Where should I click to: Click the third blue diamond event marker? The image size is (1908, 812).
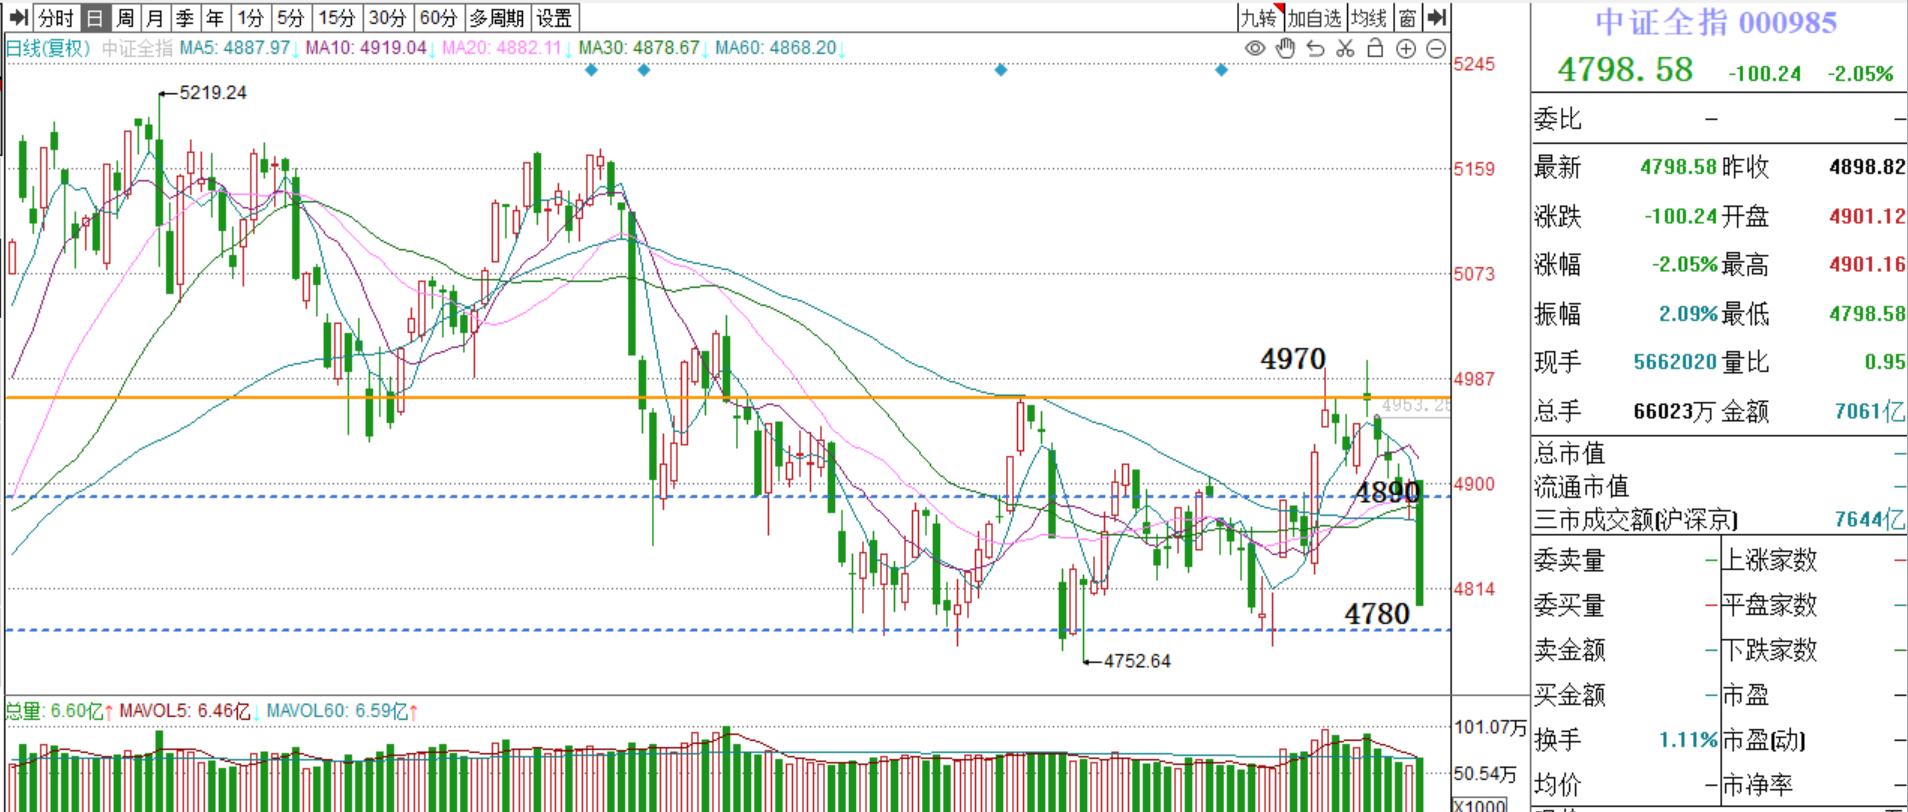(x=1001, y=70)
